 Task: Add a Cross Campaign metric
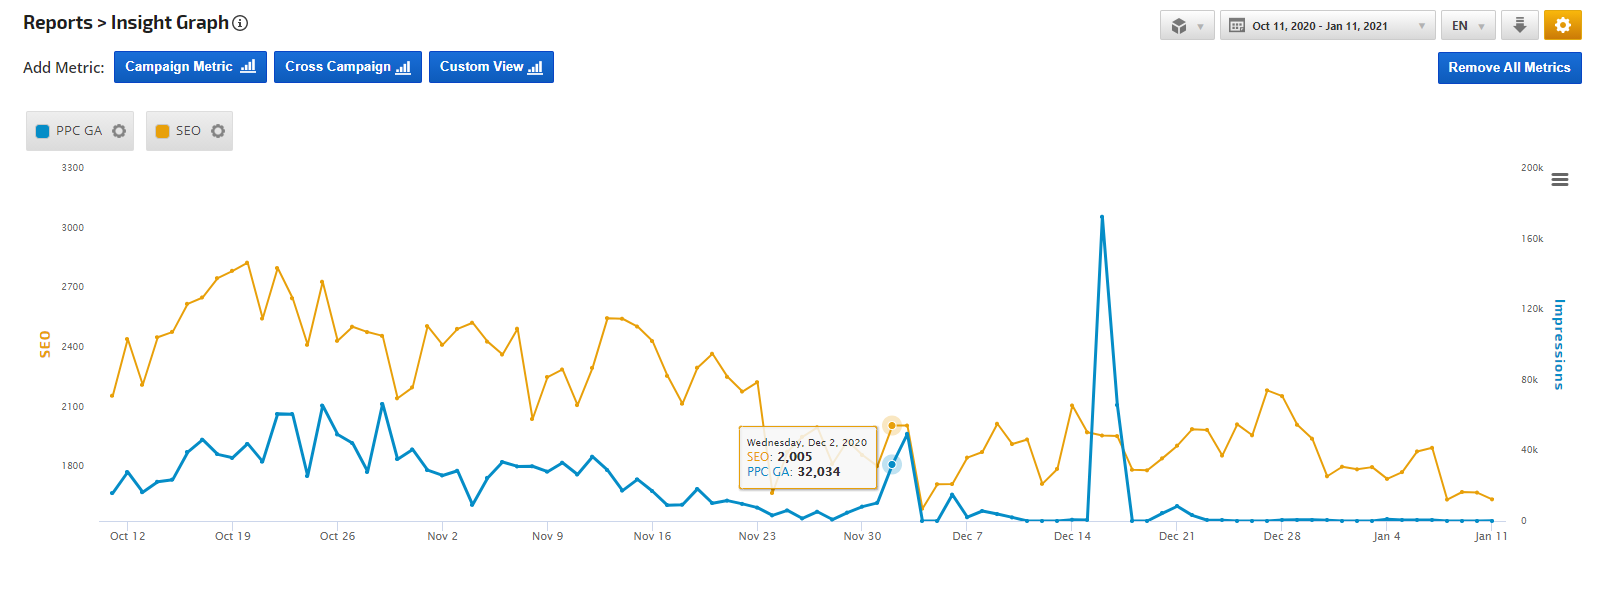(x=347, y=67)
